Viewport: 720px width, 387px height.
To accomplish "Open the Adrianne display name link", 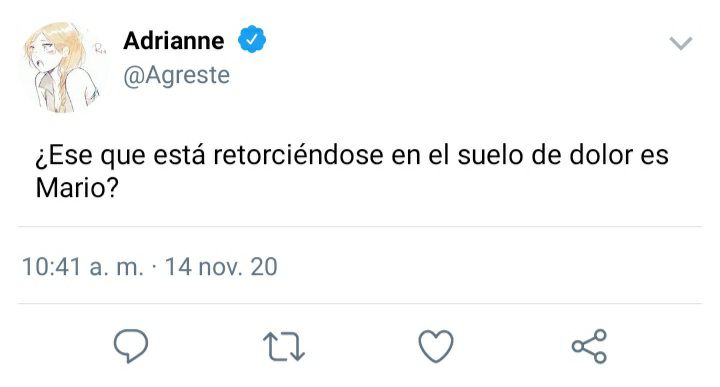I will click(174, 40).
